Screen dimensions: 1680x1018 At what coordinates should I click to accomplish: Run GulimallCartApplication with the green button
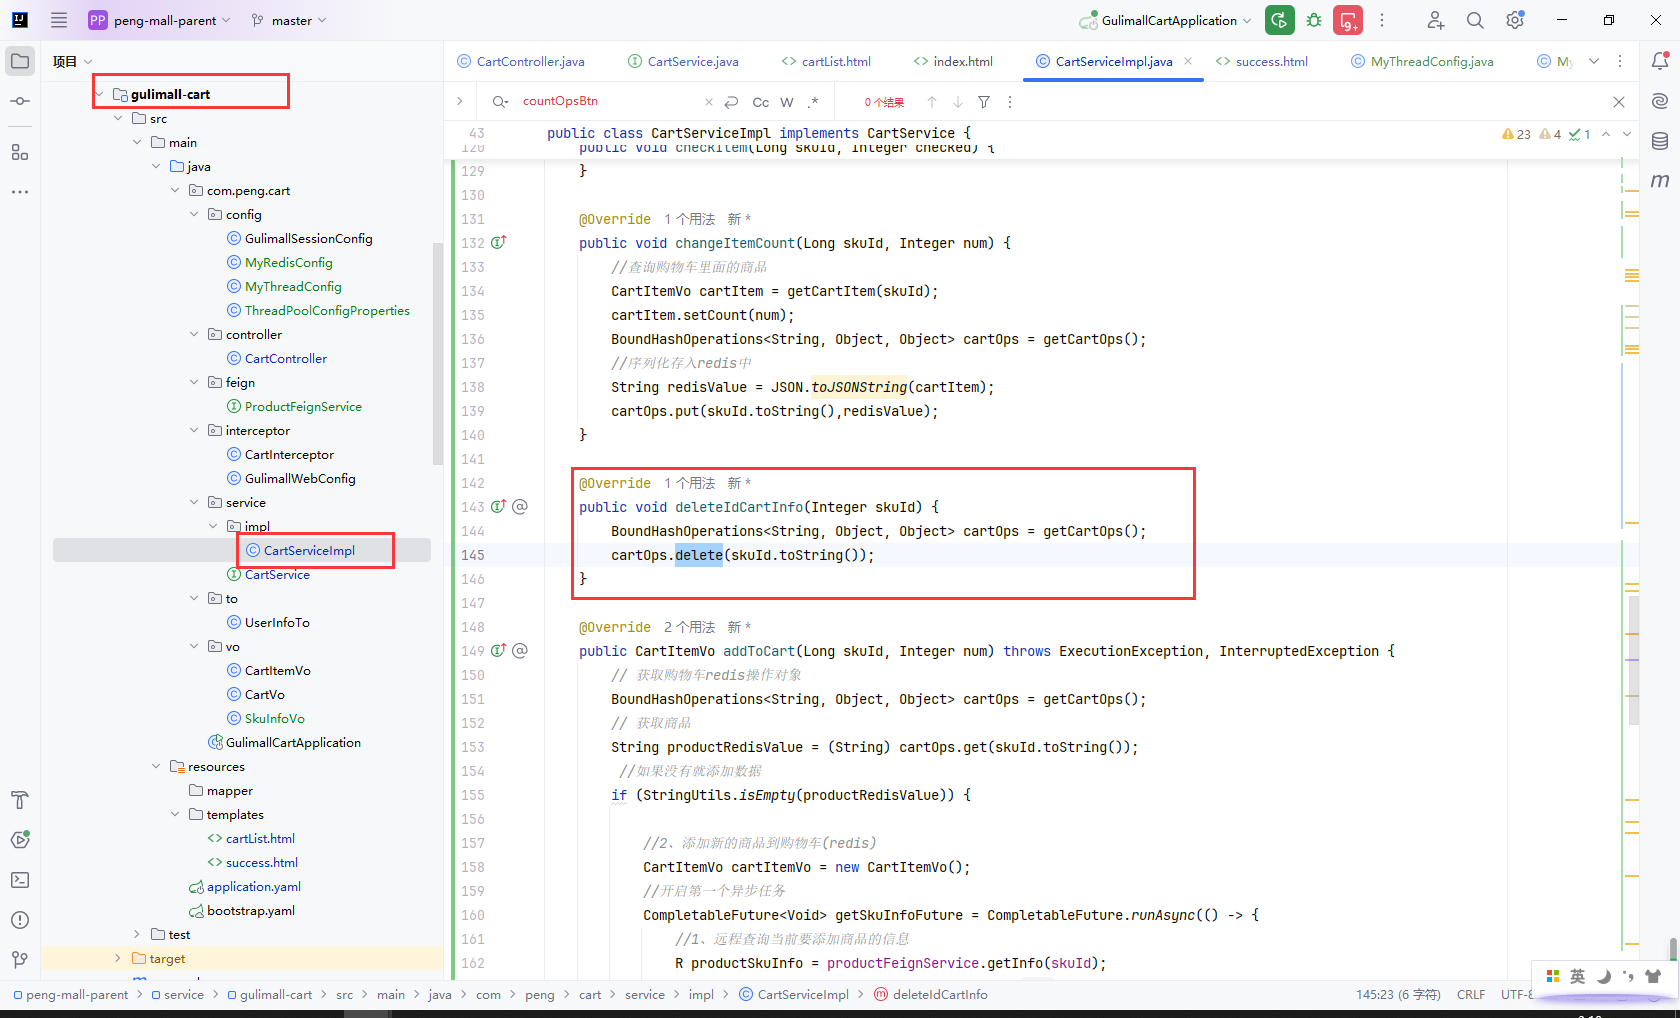click(1279, 20)
